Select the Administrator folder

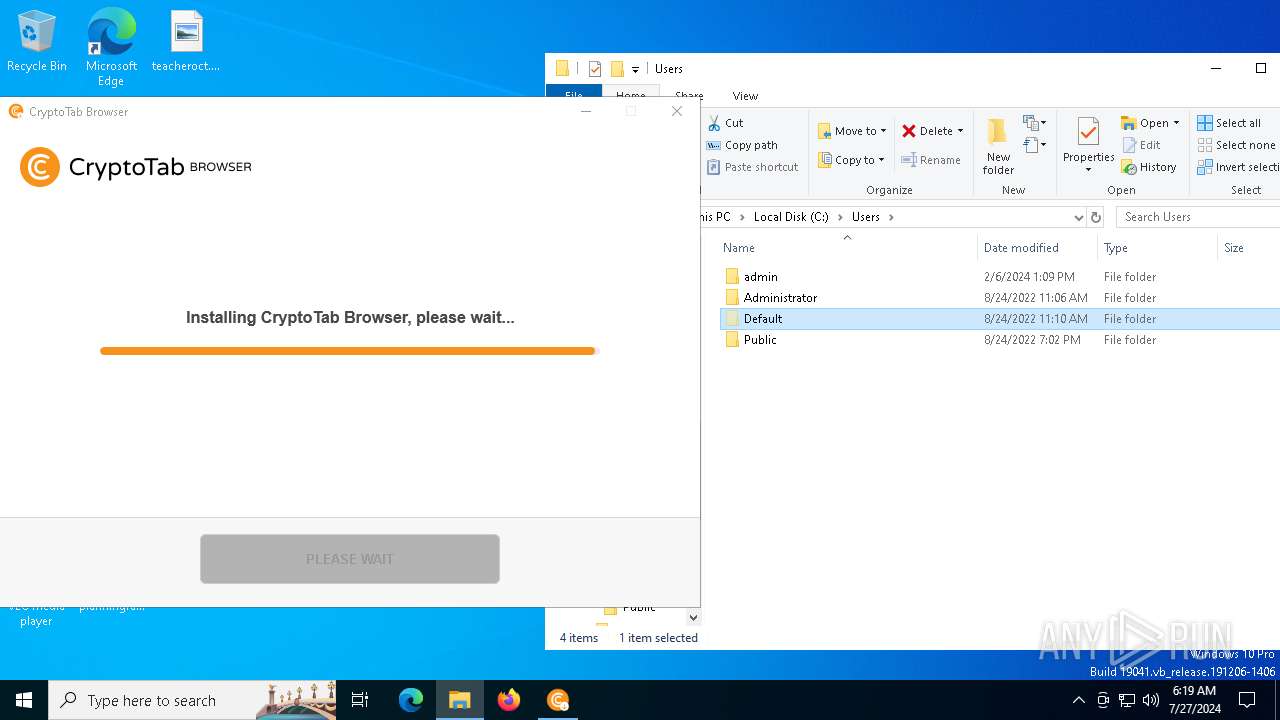pos(771,298)
